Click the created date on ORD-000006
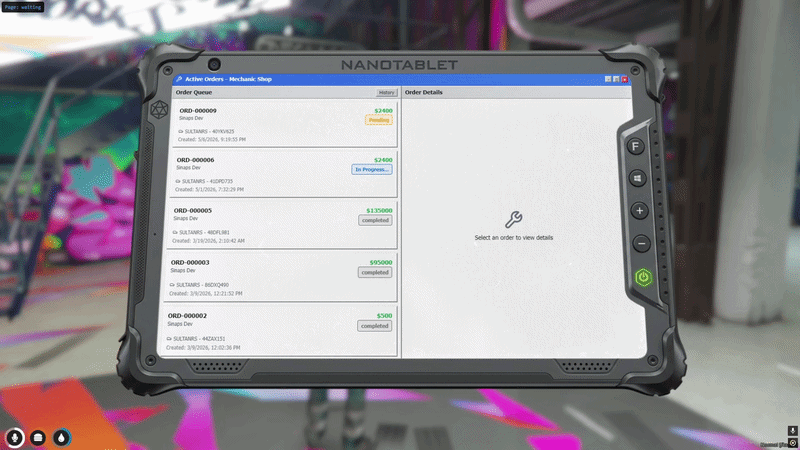This screenshot has height=450, width=800. click(209, 189)
